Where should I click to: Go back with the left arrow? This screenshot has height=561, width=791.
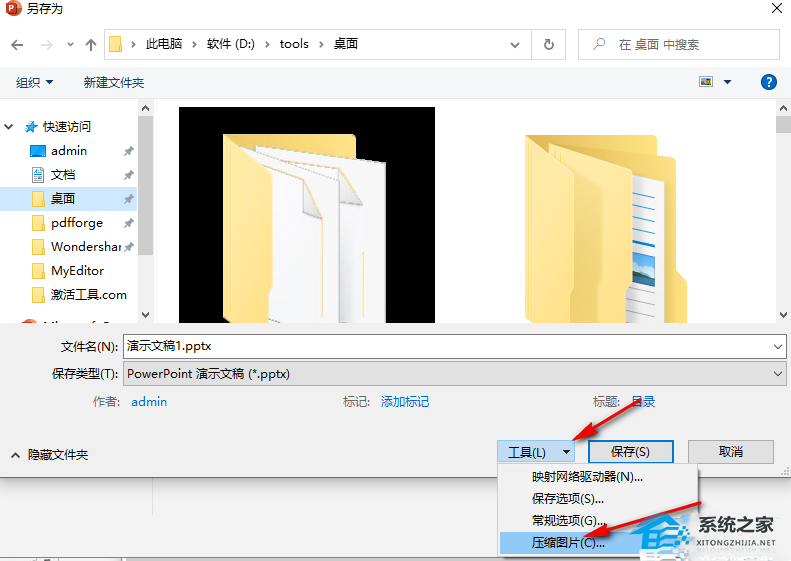tap(17, 45)
